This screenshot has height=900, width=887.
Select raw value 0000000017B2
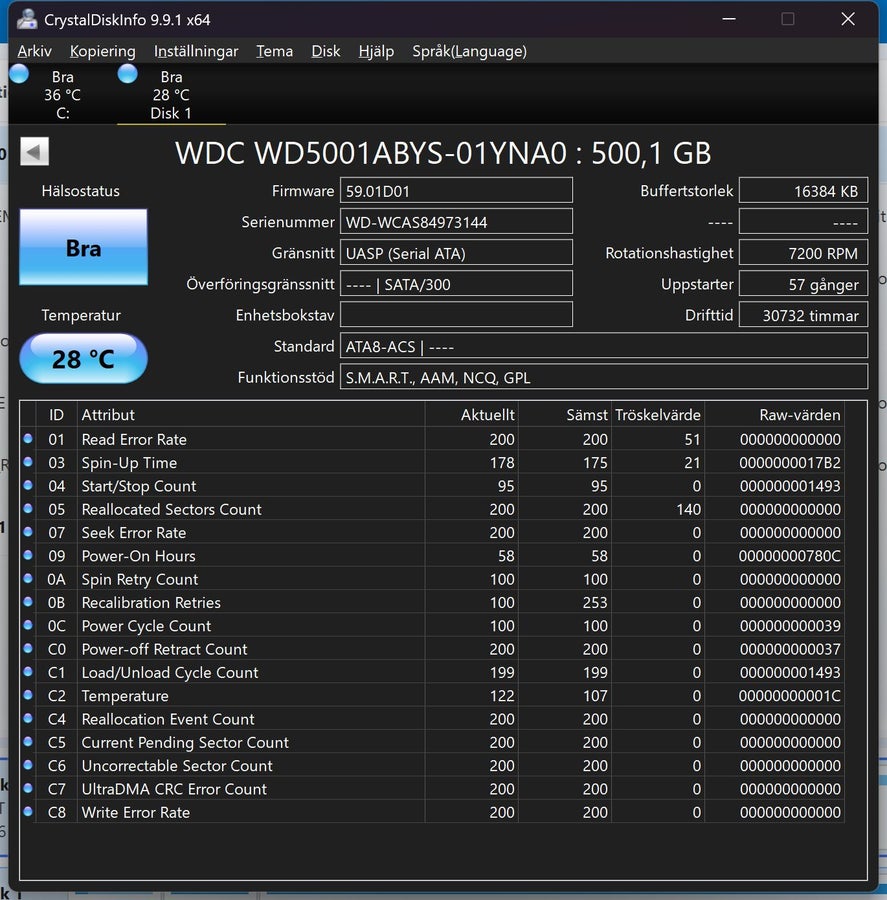point(790,463)
